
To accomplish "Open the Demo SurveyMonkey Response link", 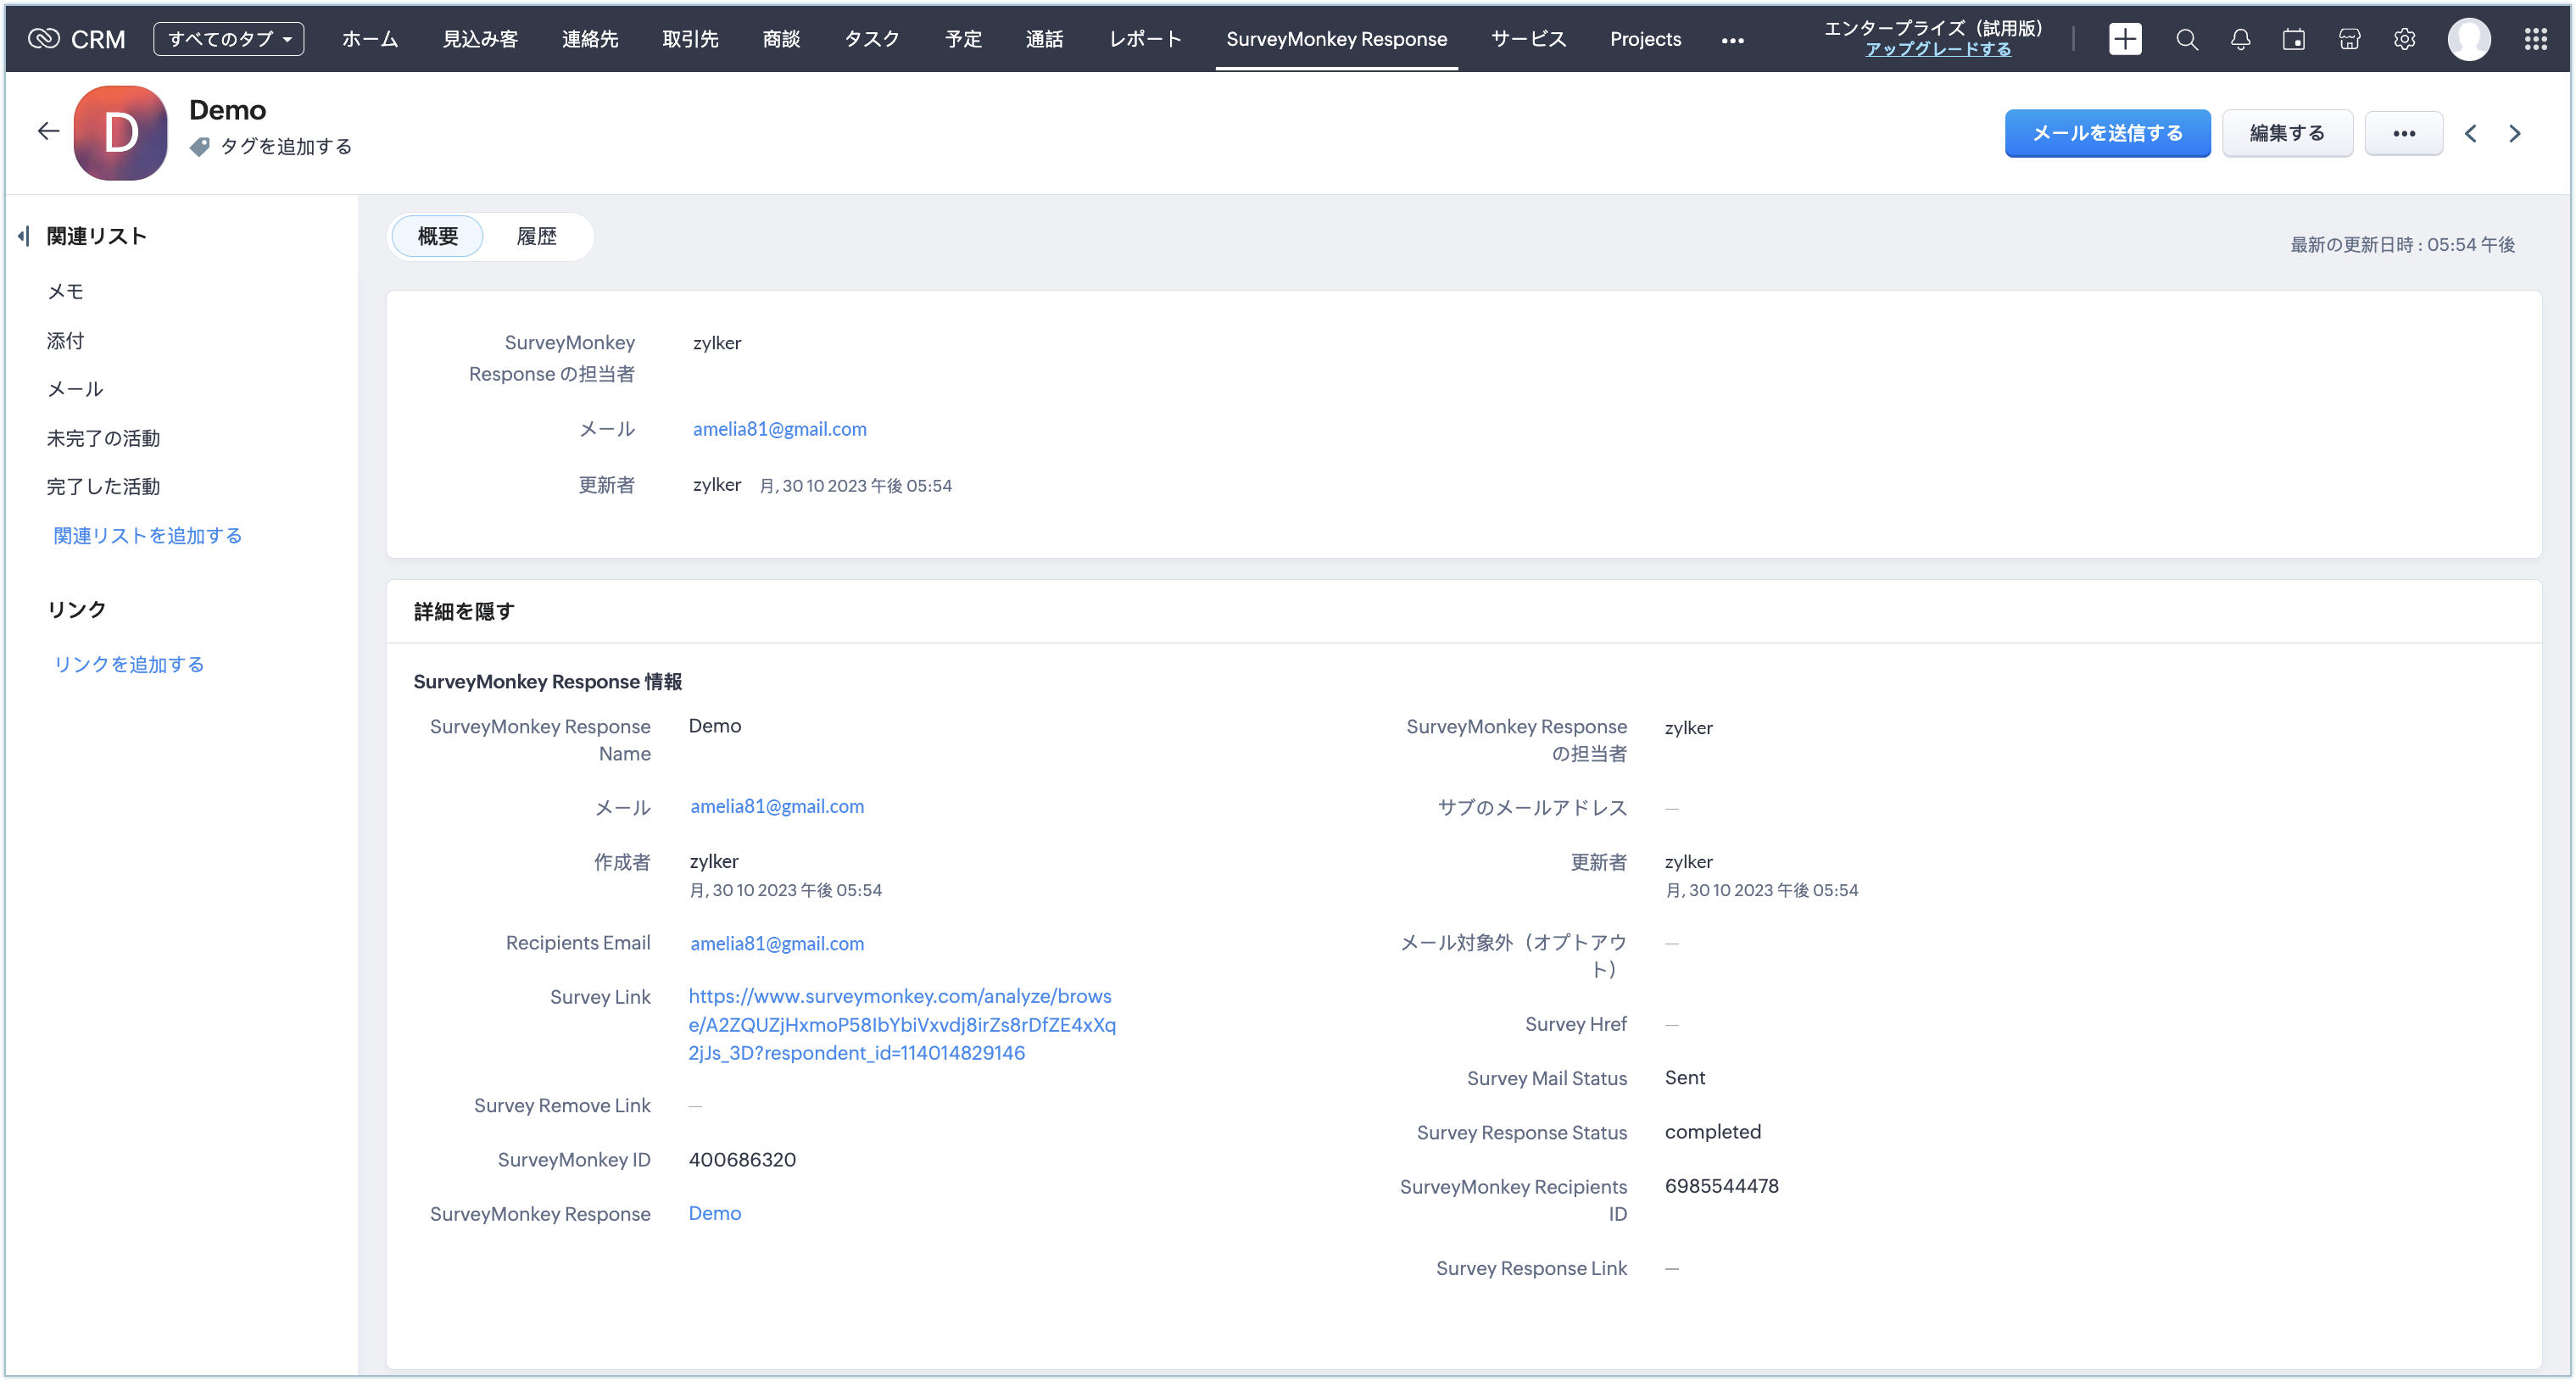I will 715,1213.
